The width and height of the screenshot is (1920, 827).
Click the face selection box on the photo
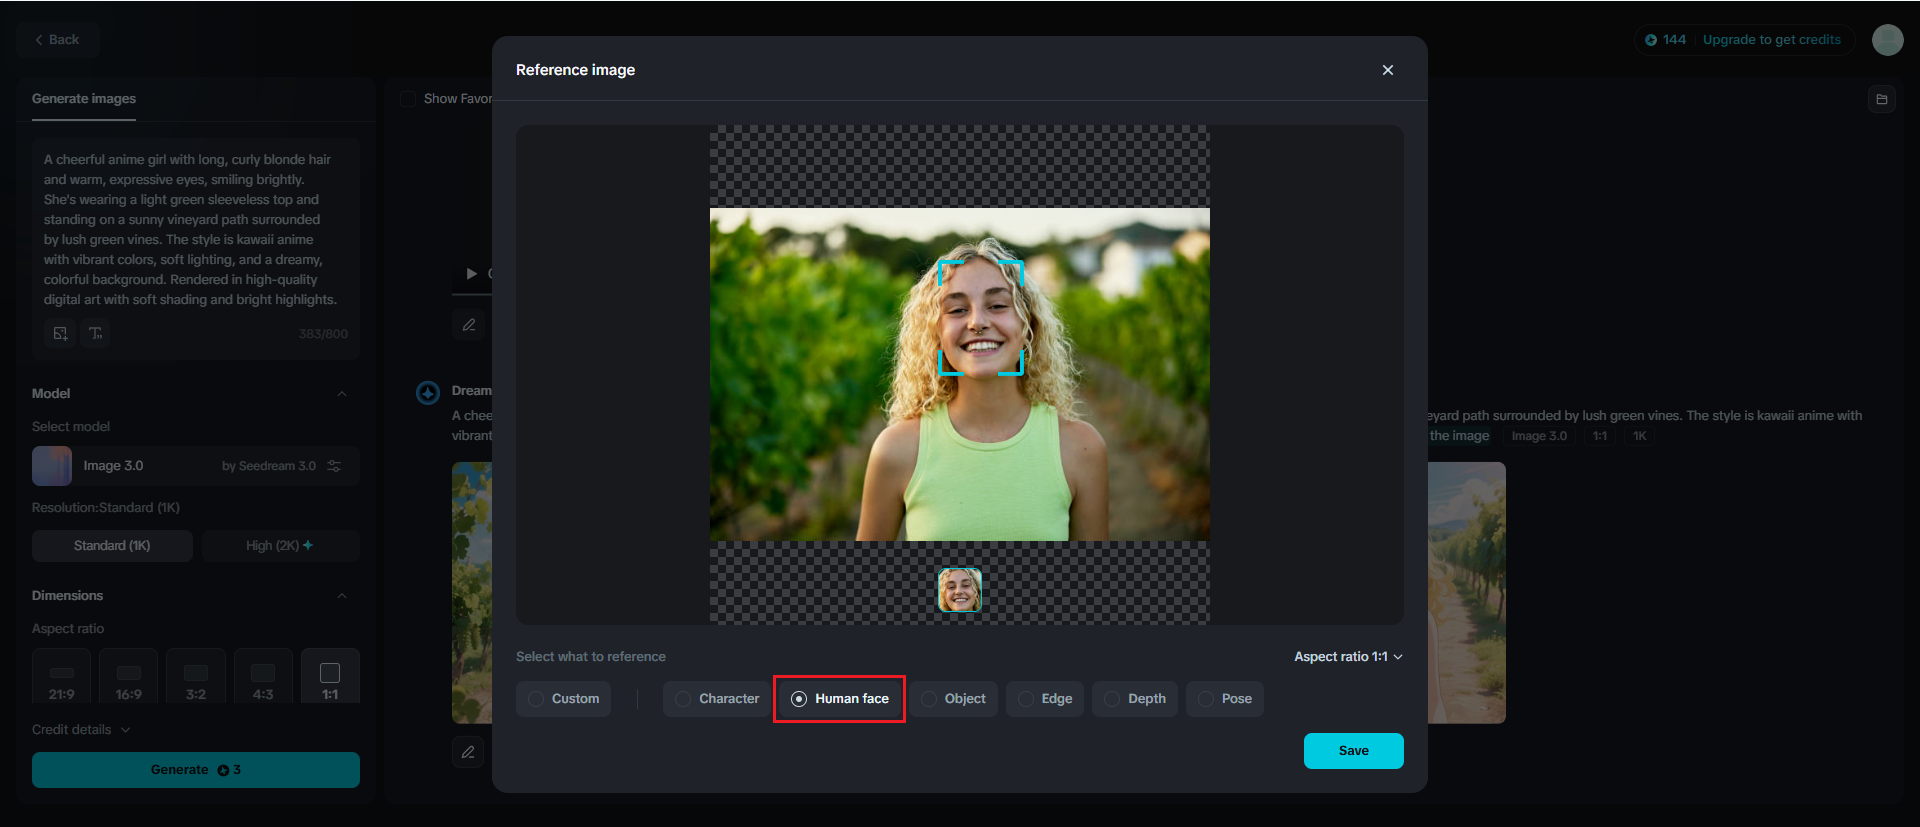(980, 318)
